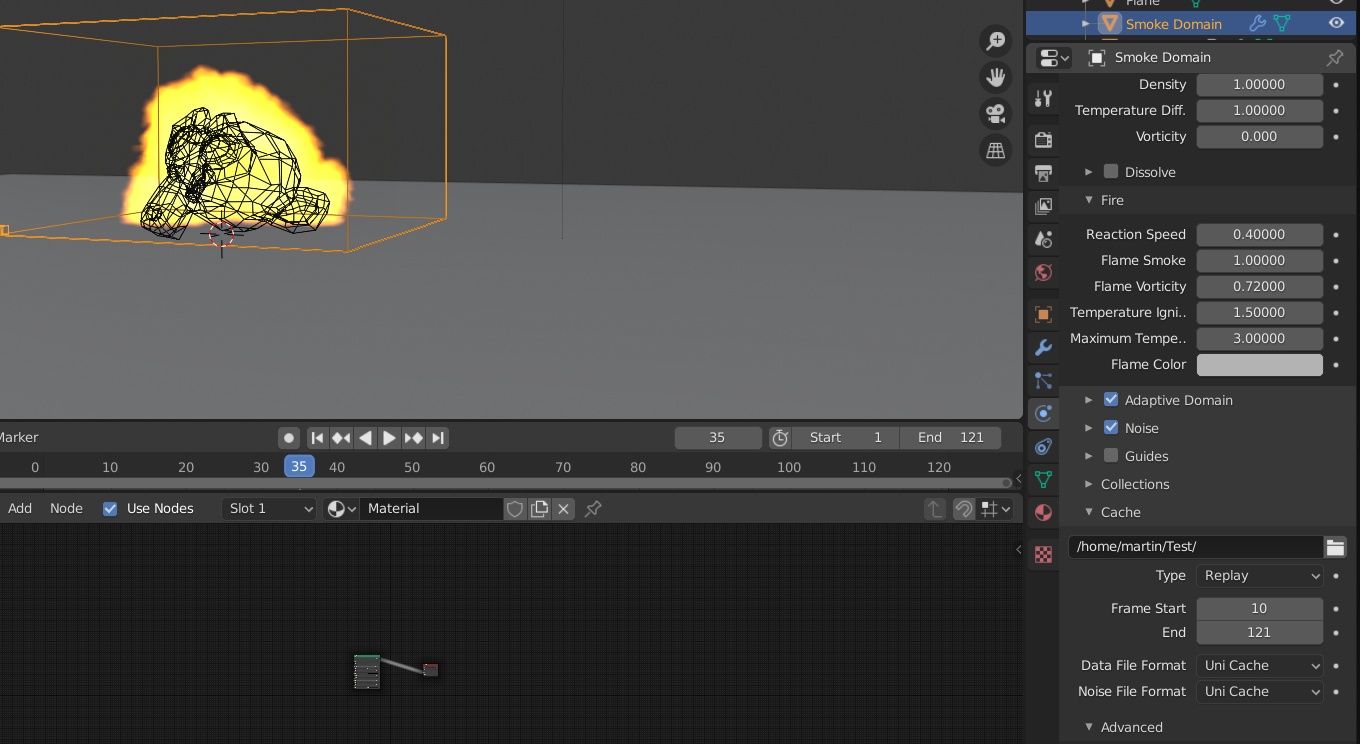Disable the Noise checkbox
The height and width of the screenshot is (744, 1360).
pos(1111,427)
